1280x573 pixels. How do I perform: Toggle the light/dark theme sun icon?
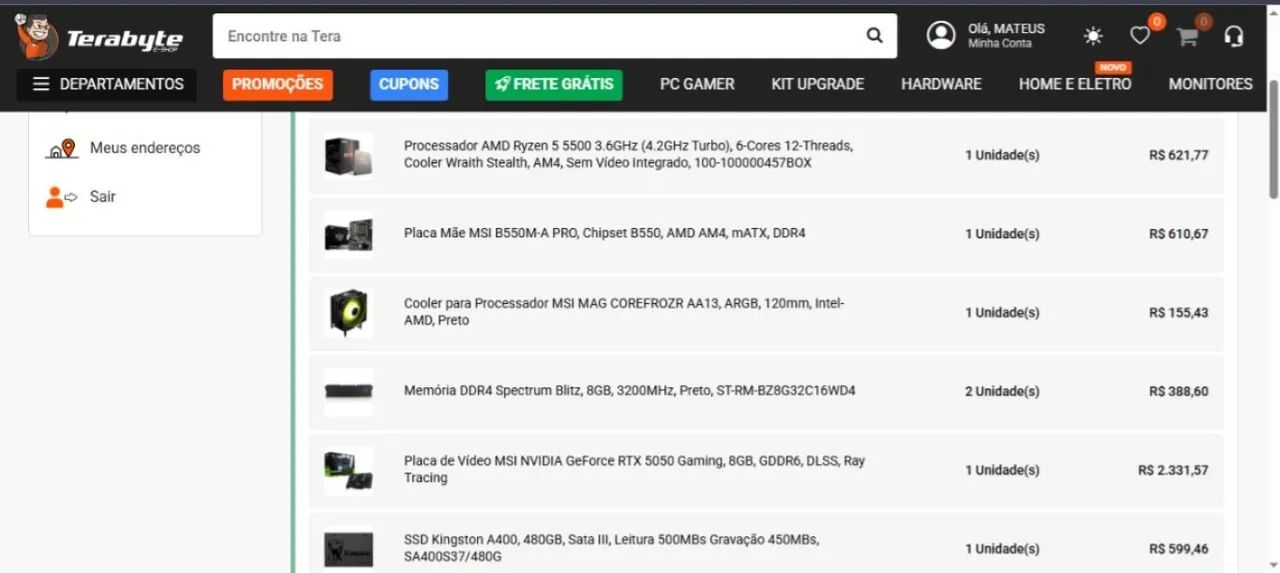click(1093, 36)
